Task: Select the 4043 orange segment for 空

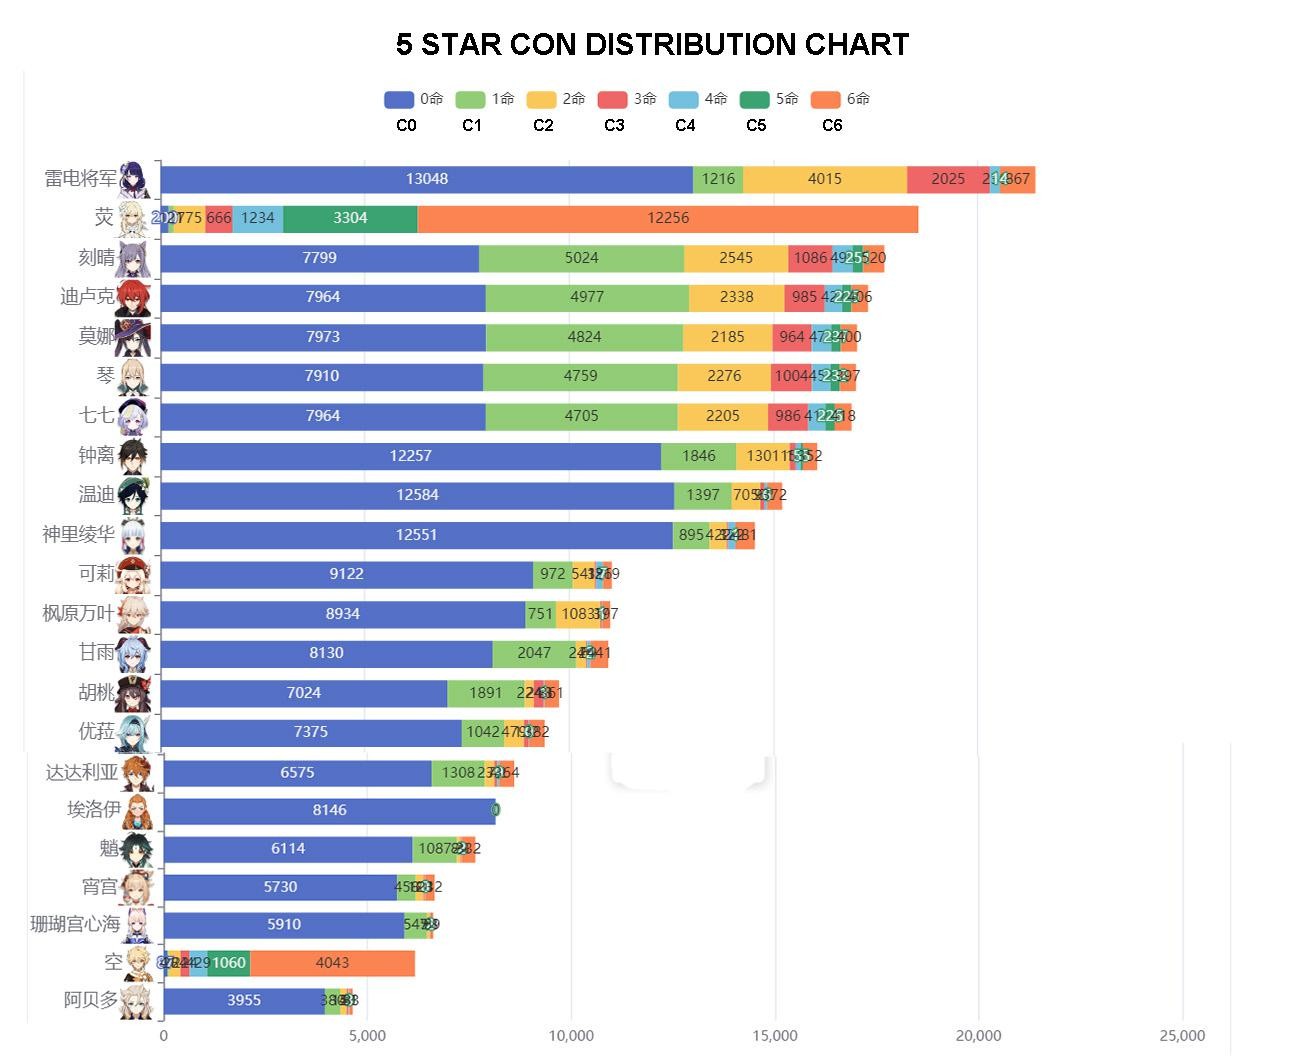Action: tap(332, 963)
